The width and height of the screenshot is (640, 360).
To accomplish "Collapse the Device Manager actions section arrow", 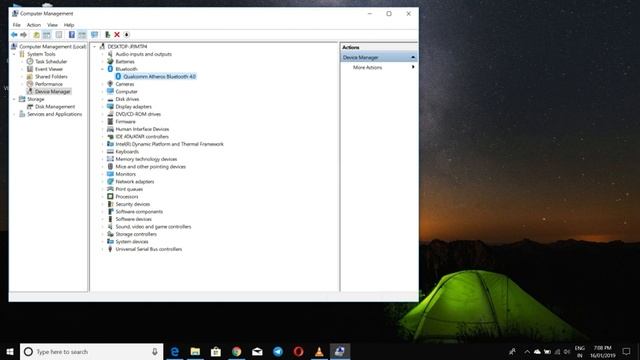I will (413, 58).
